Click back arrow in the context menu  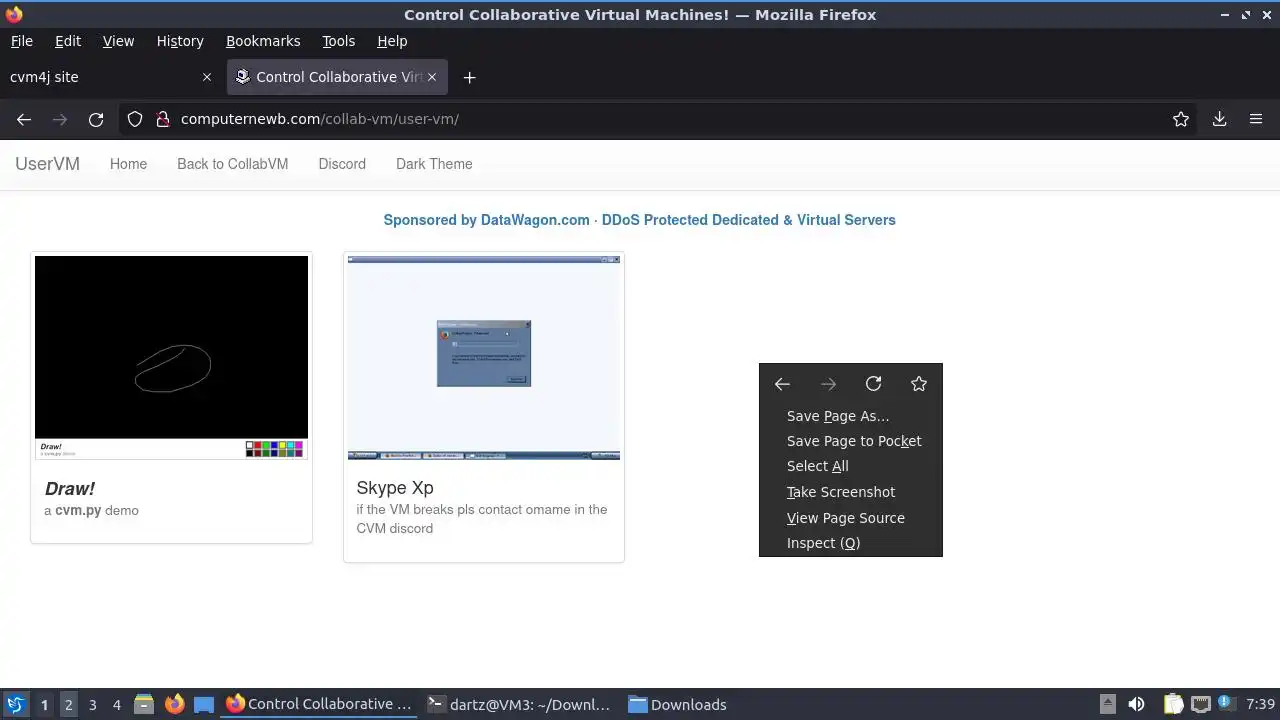(x=782, y=384)
